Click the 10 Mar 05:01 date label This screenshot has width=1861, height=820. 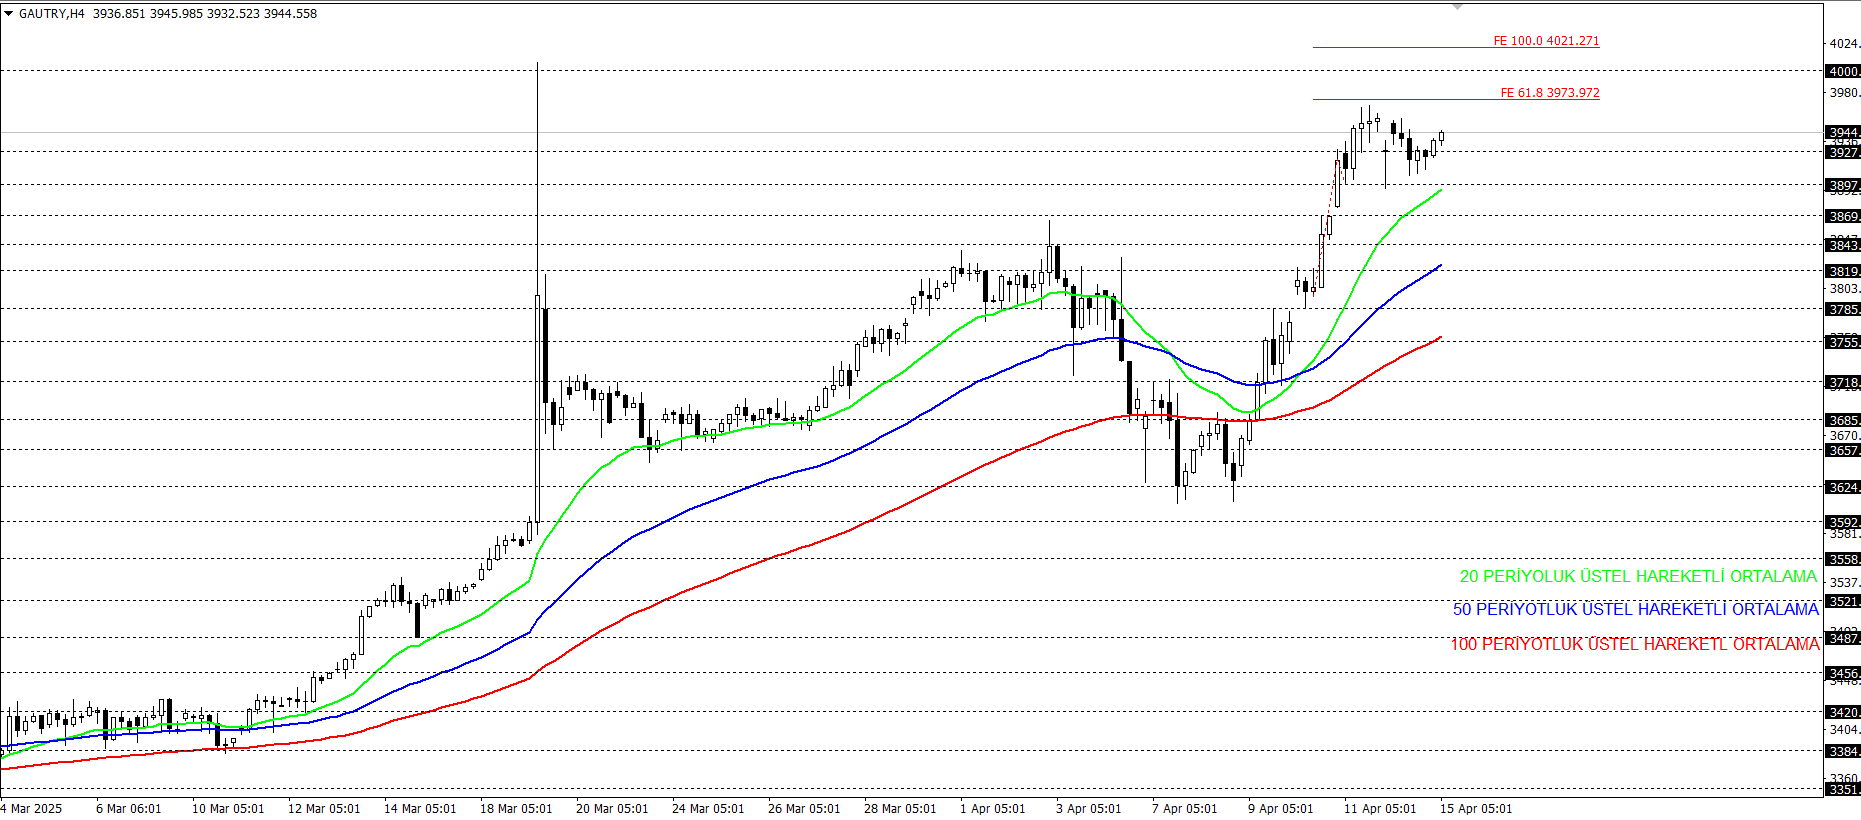pyautogui.click(x=228, y=808)
